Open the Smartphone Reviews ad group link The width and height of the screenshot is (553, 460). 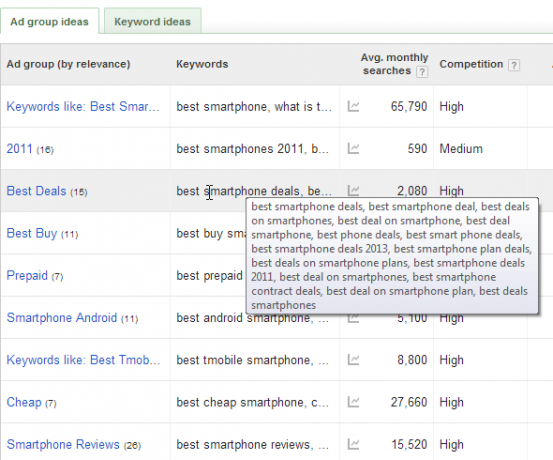pyautogui.click(x=63, y=444)
